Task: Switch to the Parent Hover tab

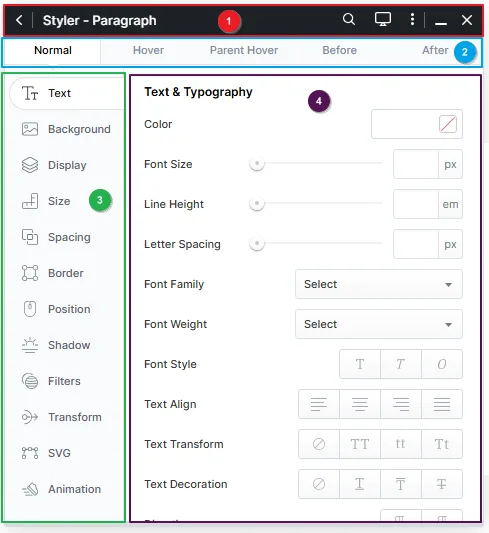Action: click(x=244, y=50)
